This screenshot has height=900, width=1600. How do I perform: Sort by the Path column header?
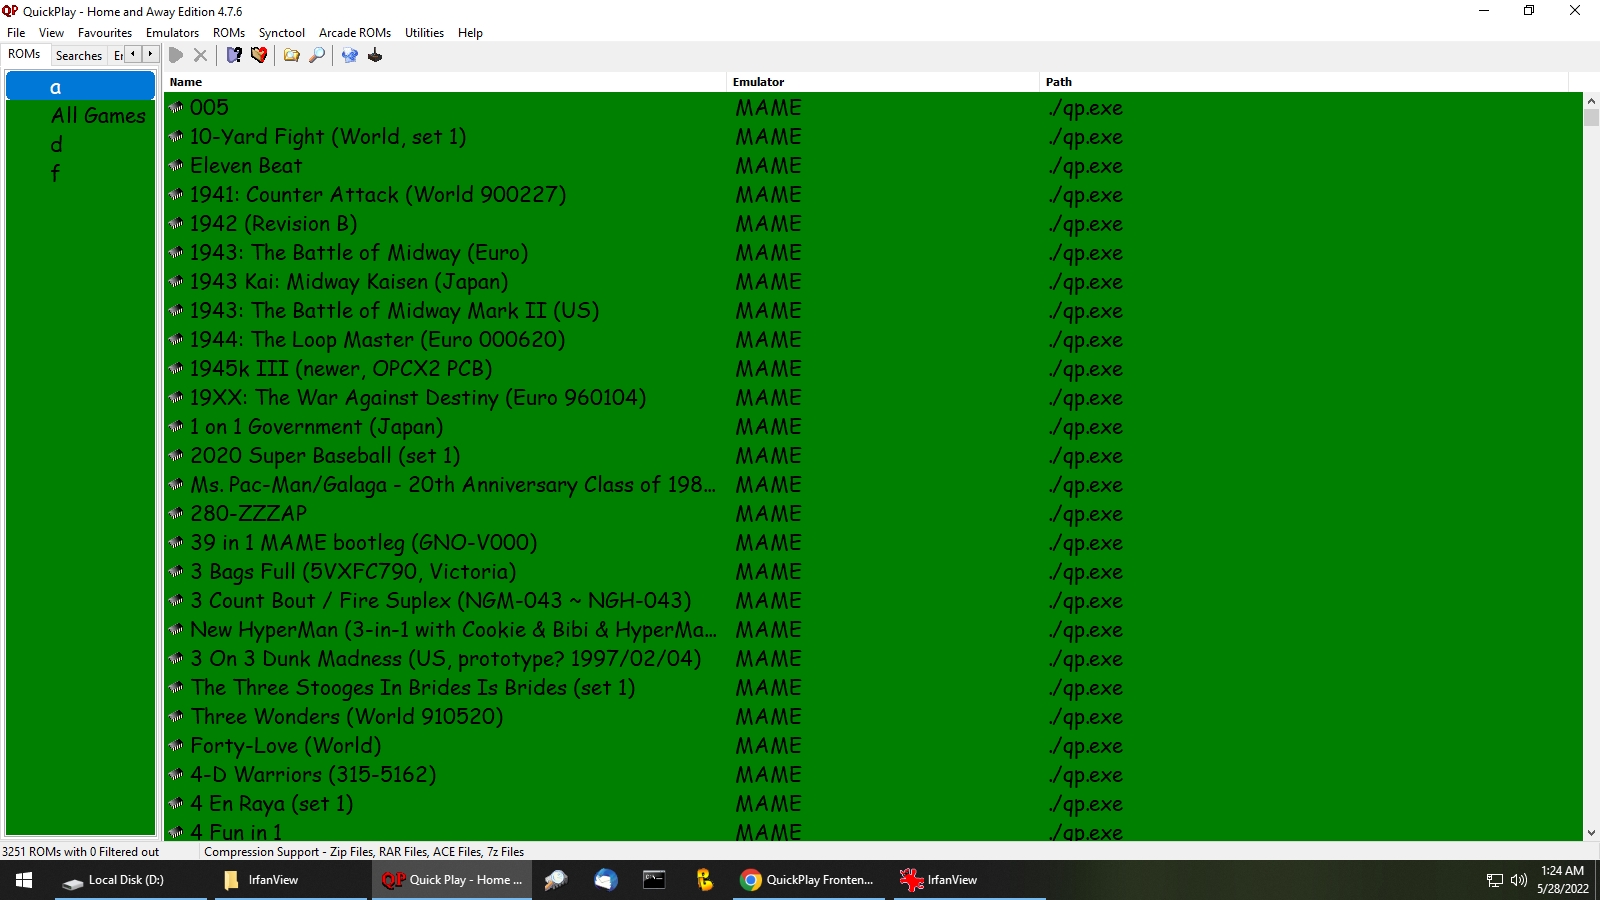coord(1304,82)
